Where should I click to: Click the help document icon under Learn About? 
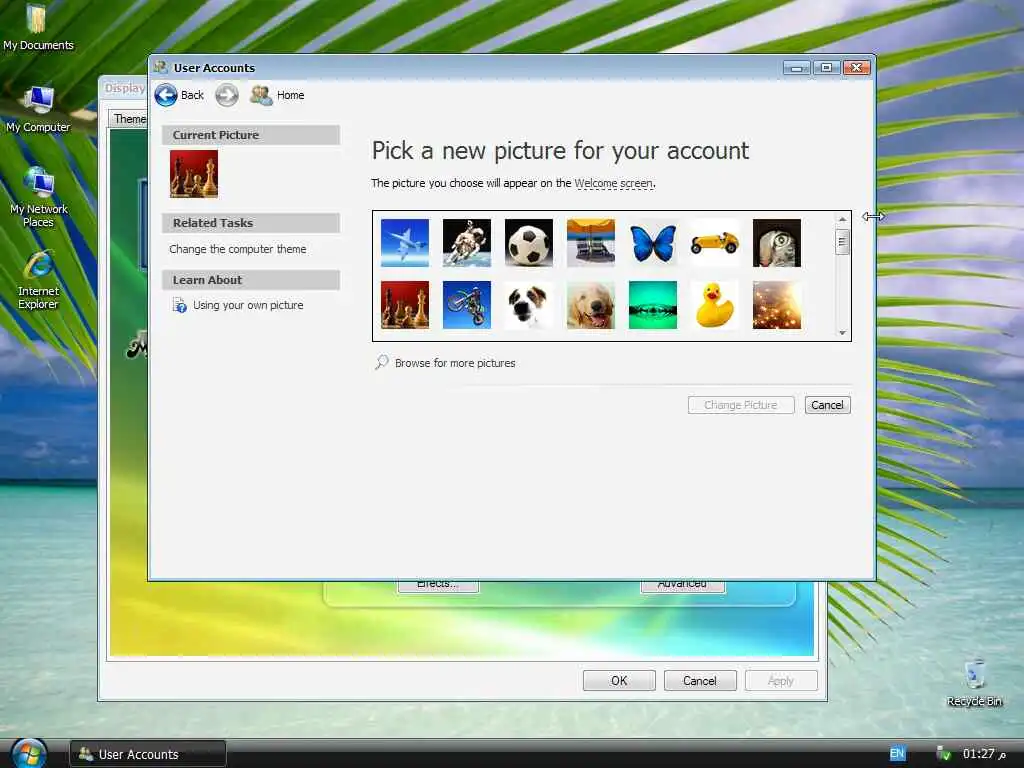tap(179, 305)
